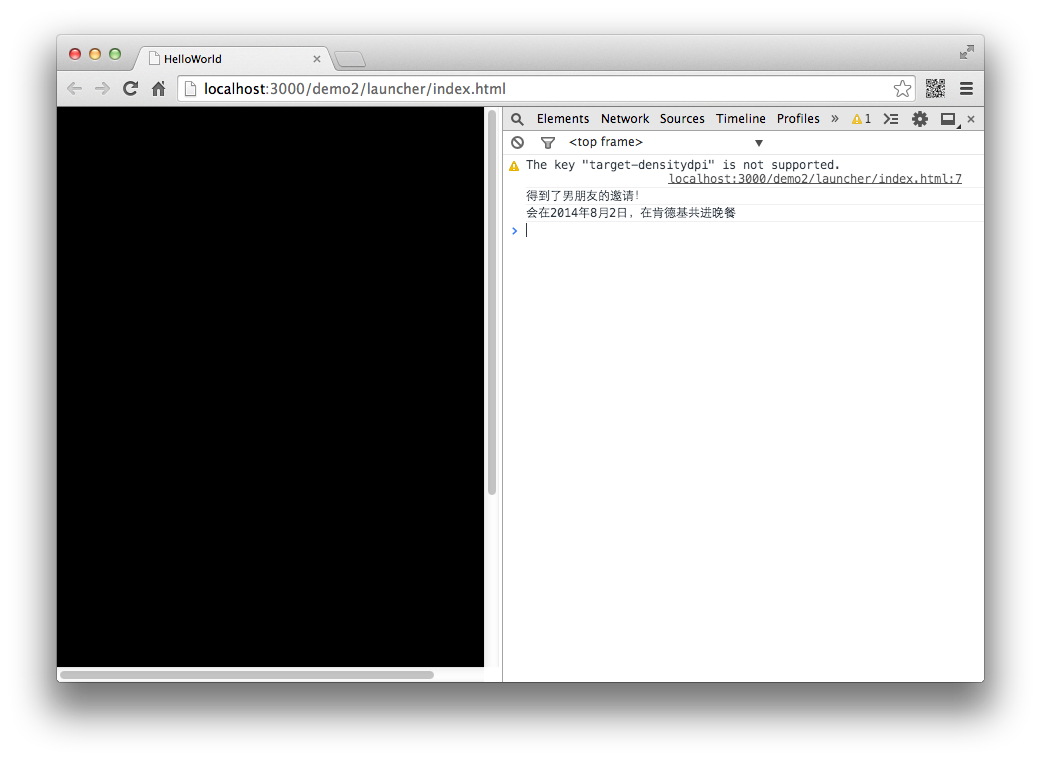The height and width of the screenshot is (761, 1041).
Task: Open DevTools settings gear
Action: point(919,119)
